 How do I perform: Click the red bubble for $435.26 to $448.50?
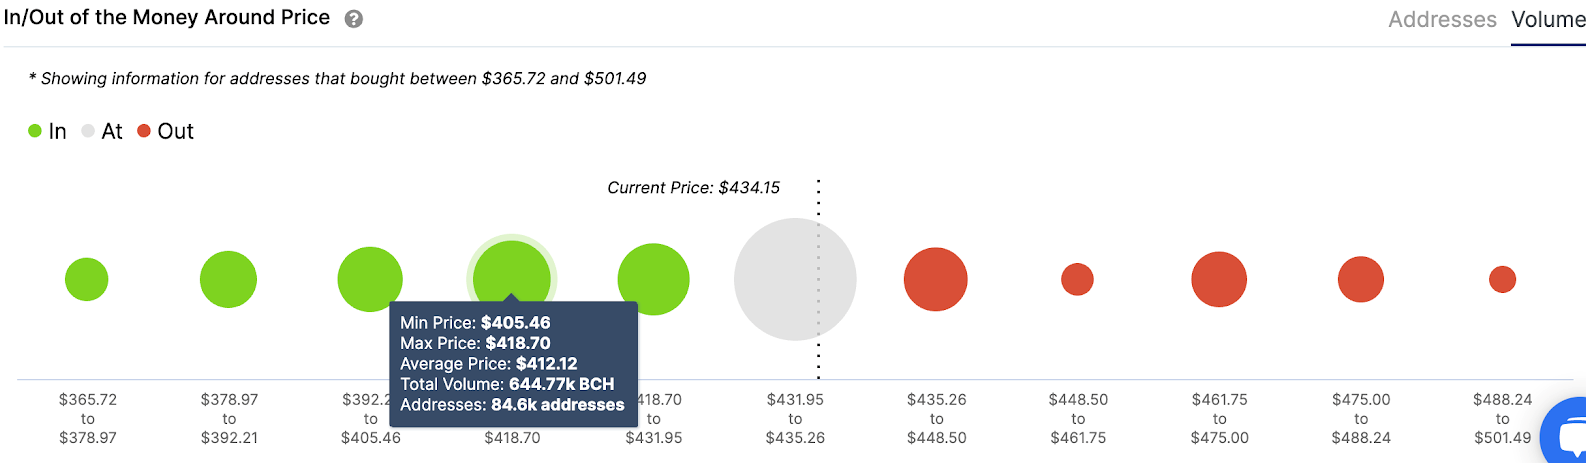[936, 279]
